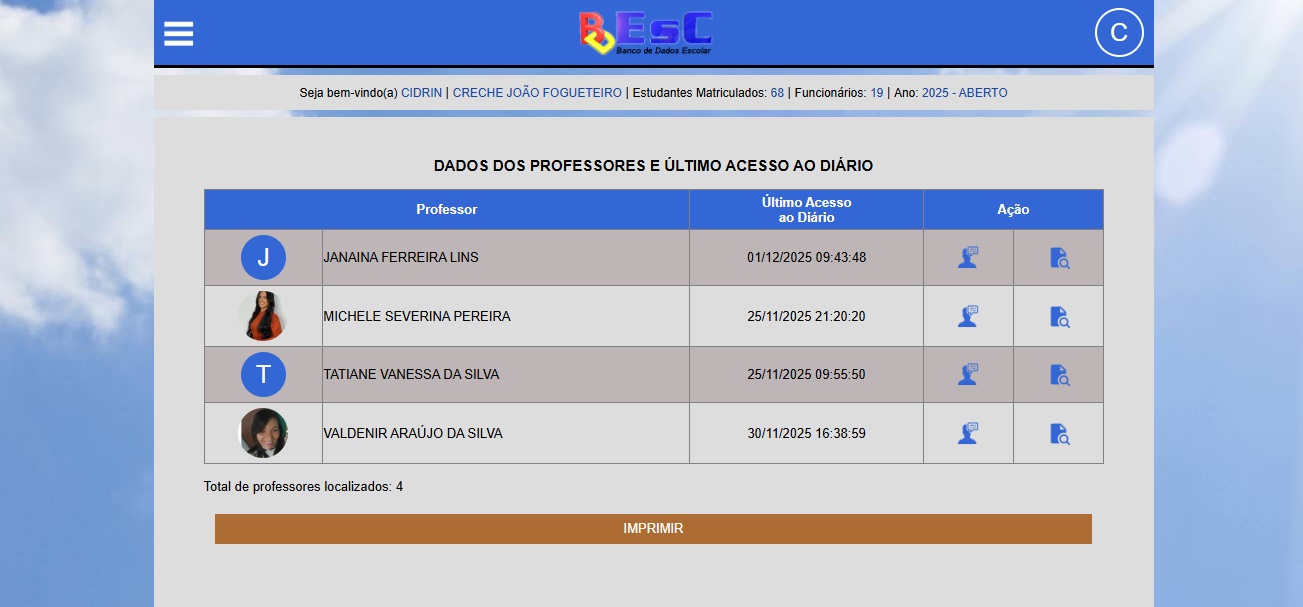
Task: Open diary search icon for Tatiane Vanessa da Silva
Action: 1059,375
